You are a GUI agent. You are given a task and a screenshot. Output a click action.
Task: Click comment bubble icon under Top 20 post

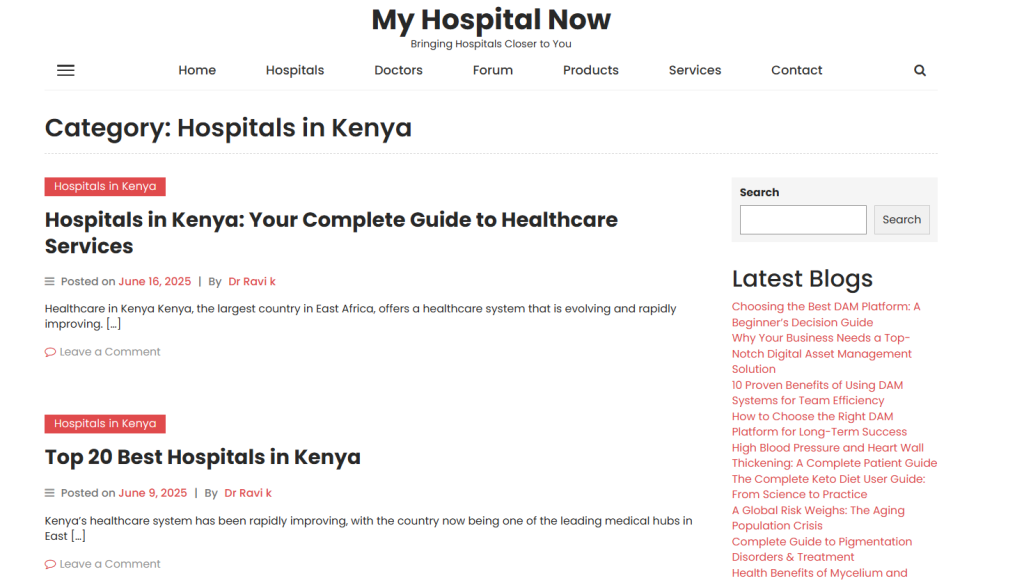pos(50,564)
